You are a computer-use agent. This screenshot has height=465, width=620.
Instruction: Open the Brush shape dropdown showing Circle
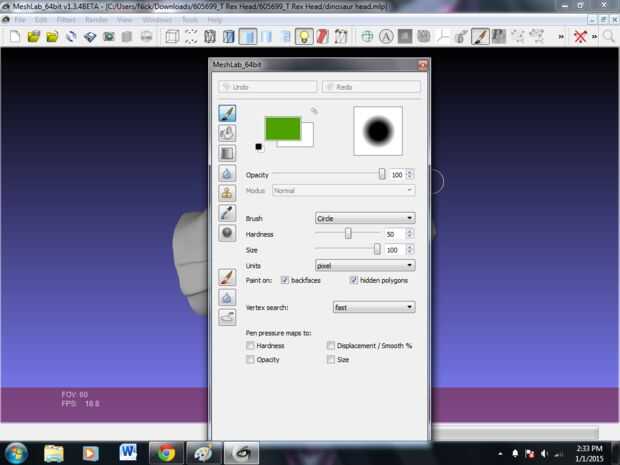click(x=365, y=218)
